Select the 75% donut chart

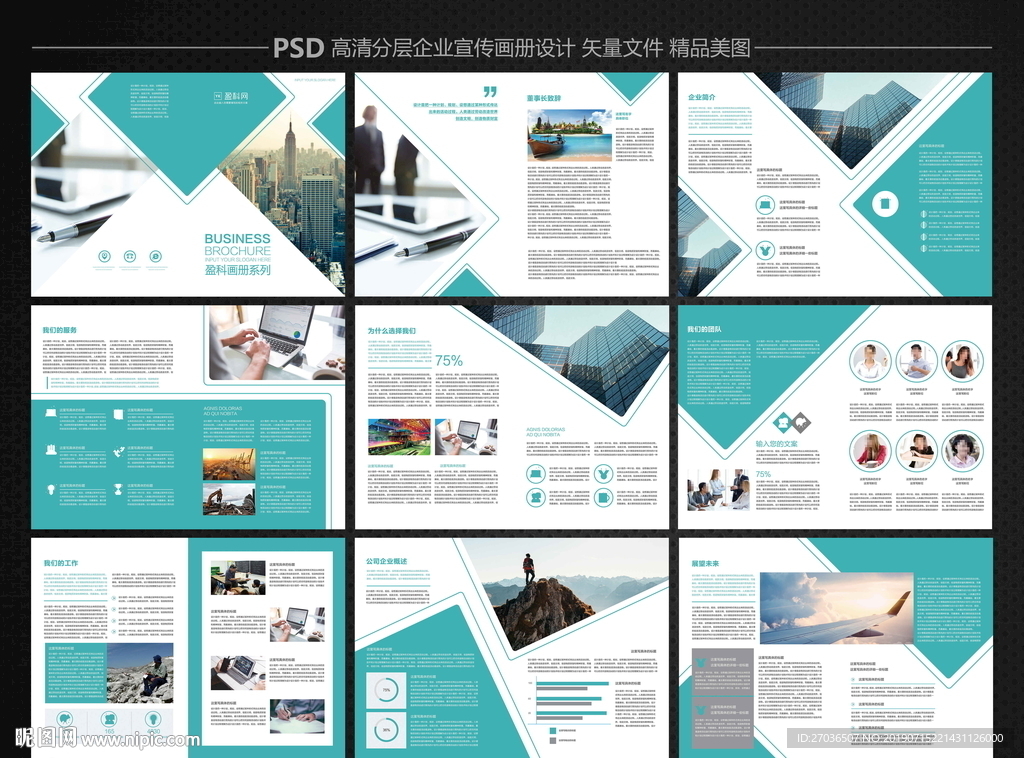(x=386, y=690)
